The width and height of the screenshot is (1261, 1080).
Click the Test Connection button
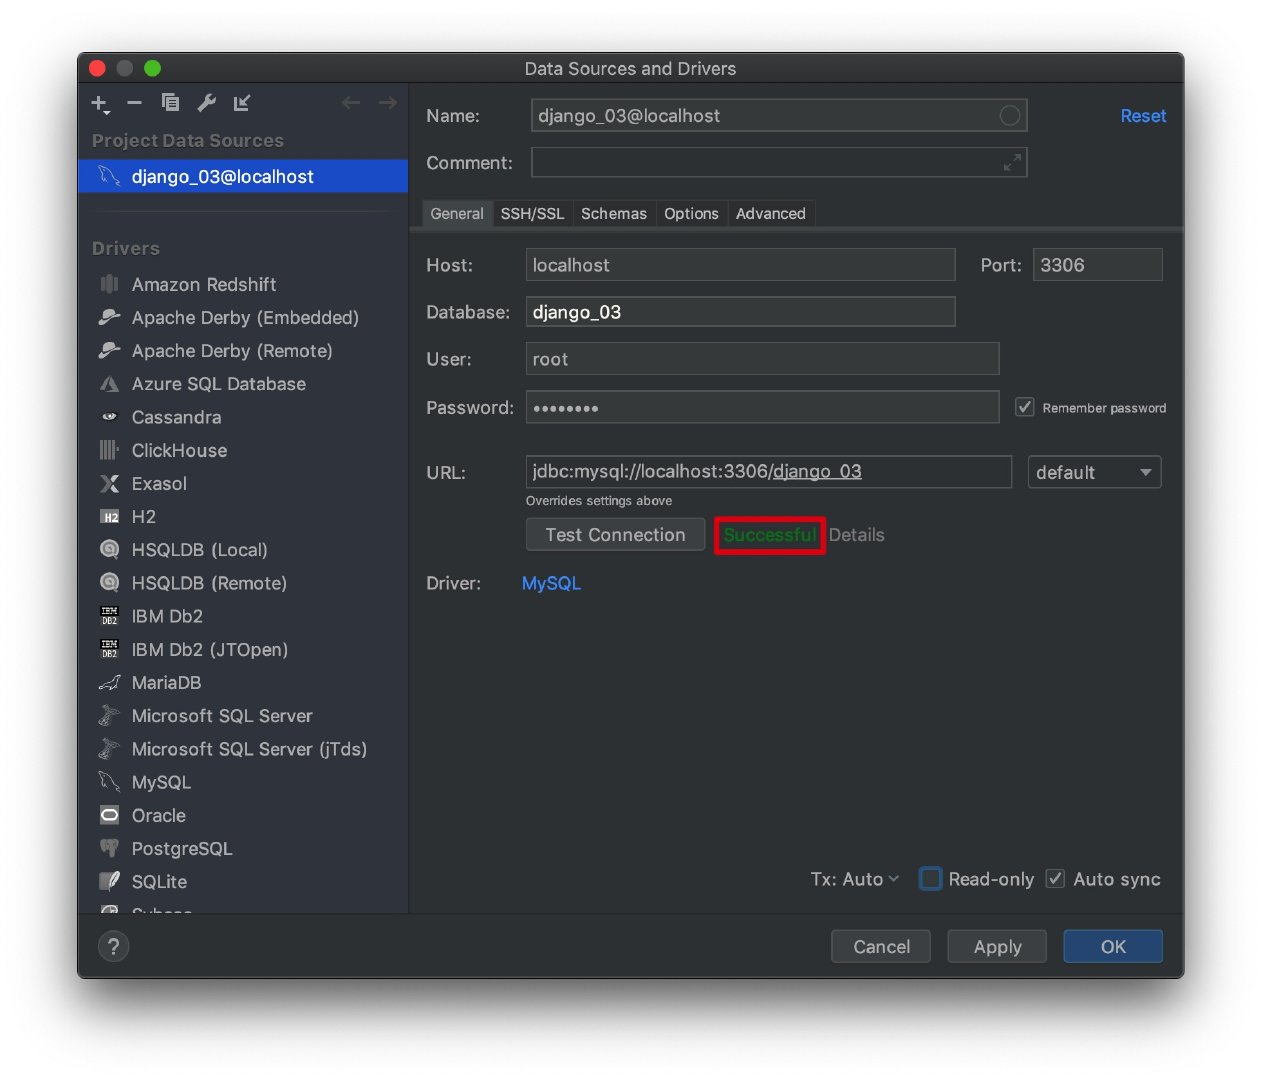point(615,535)
